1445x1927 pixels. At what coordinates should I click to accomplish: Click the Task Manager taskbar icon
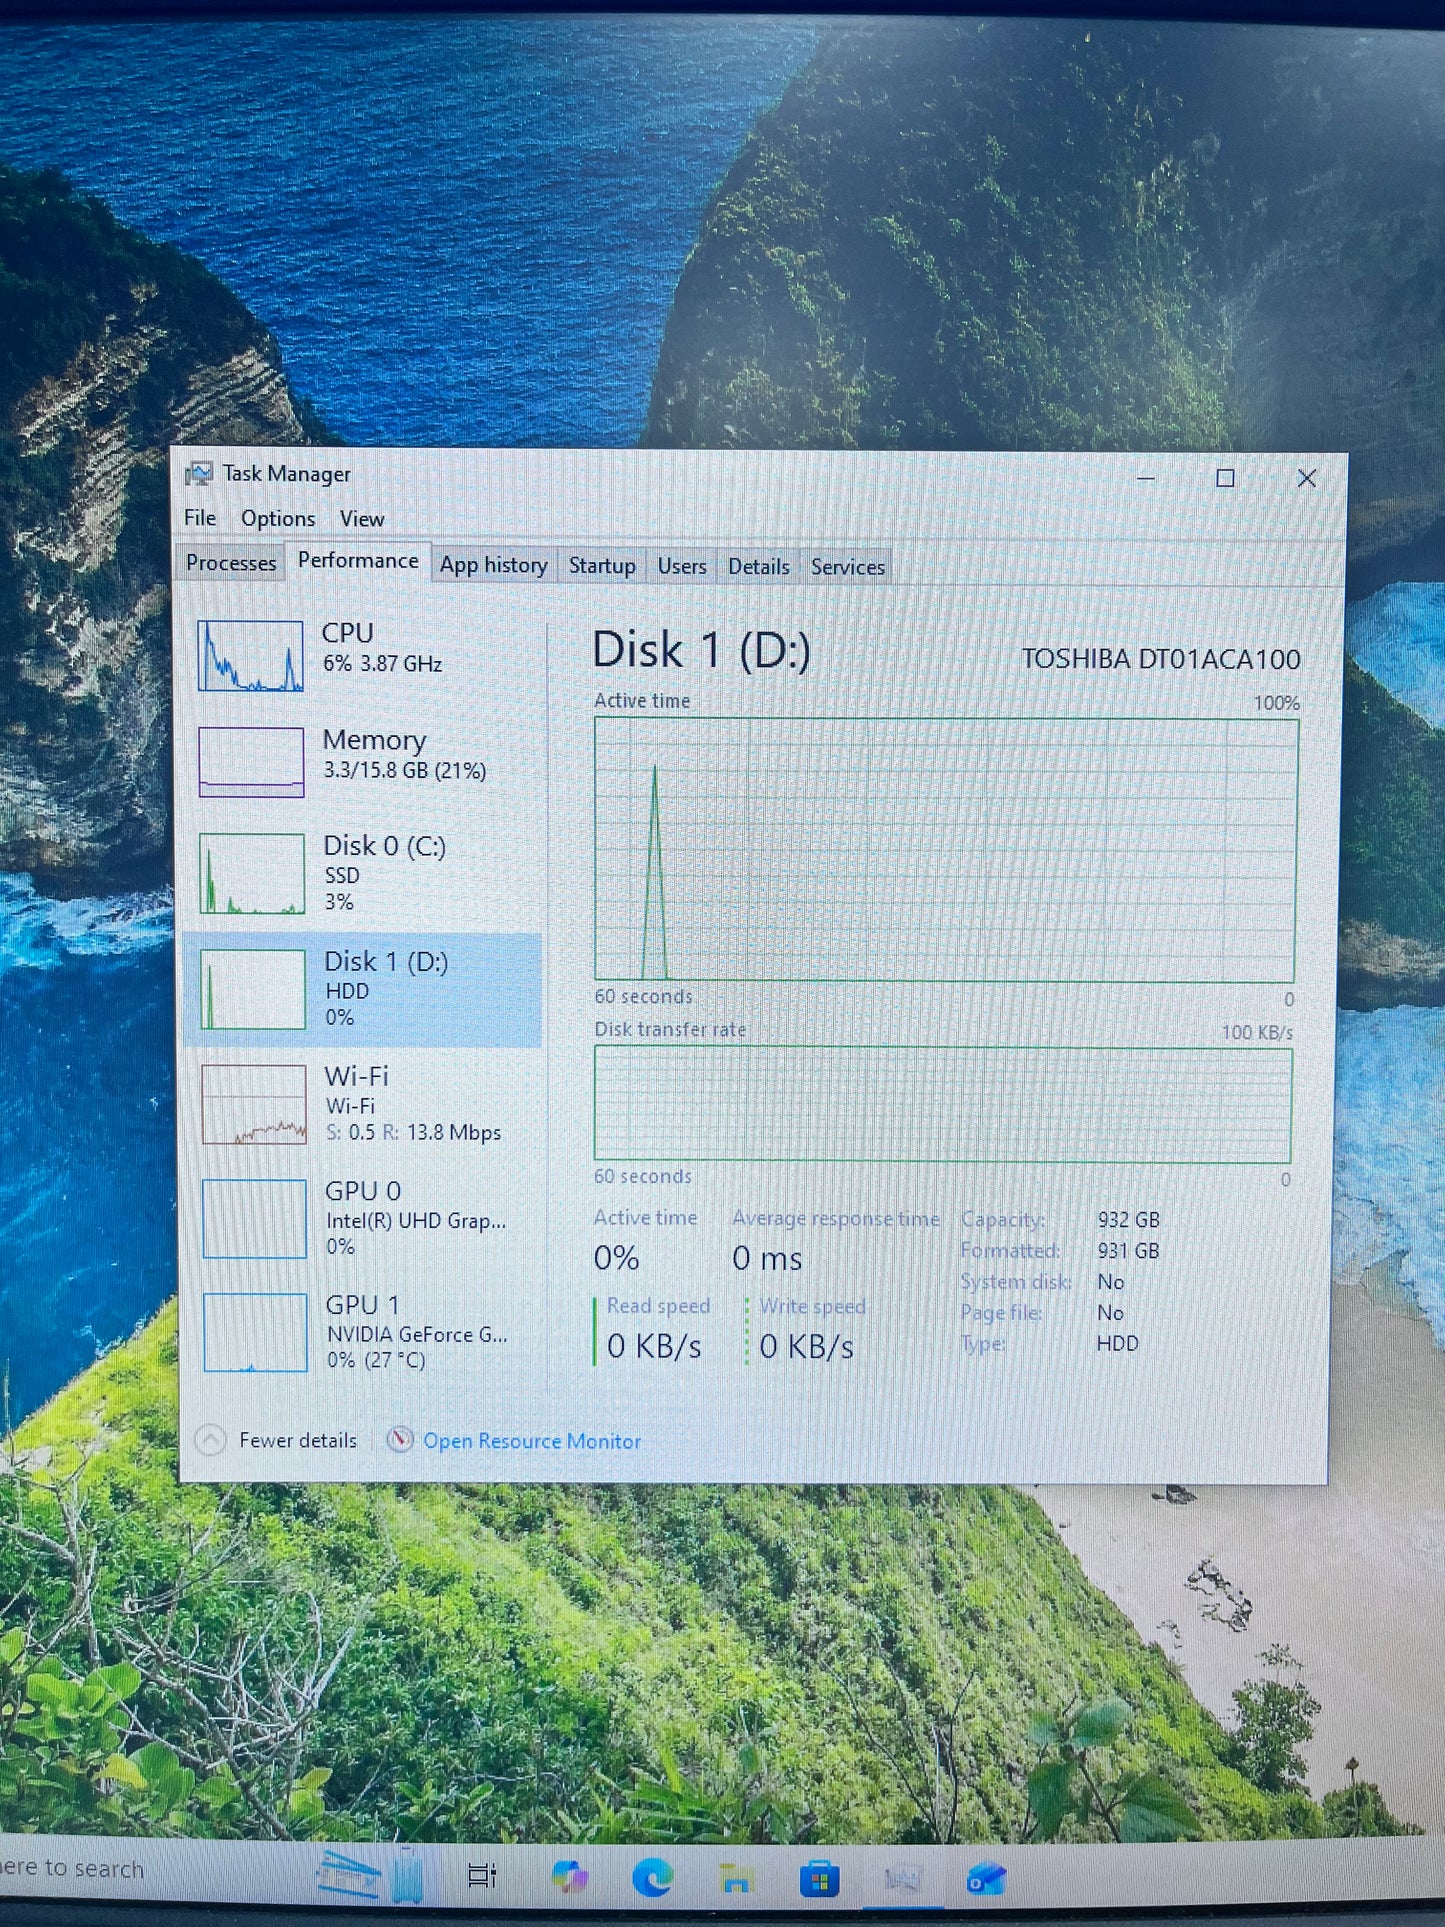coord(902,1880)
